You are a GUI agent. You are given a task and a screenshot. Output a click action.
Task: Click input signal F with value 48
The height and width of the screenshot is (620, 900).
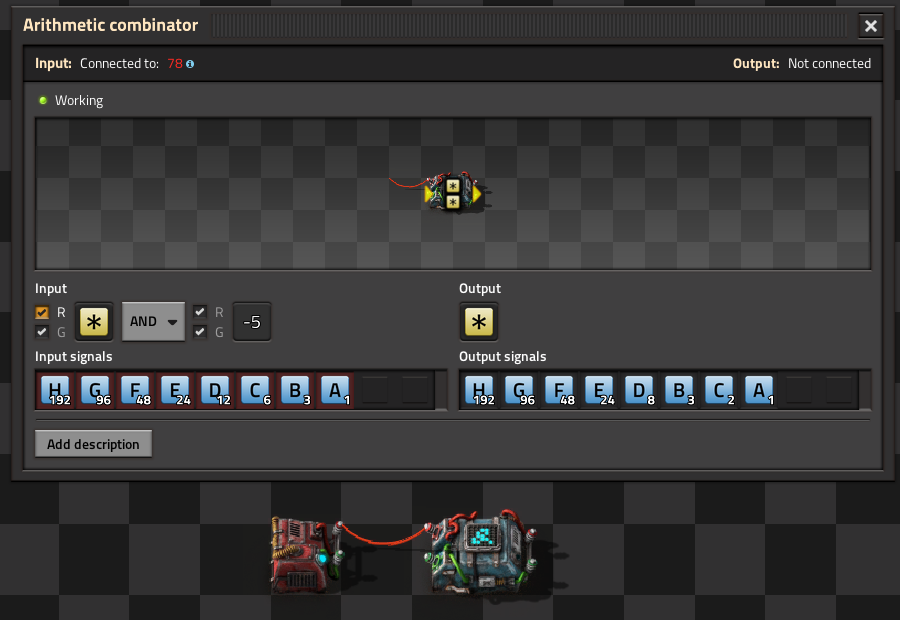click(x=136, y=390)
